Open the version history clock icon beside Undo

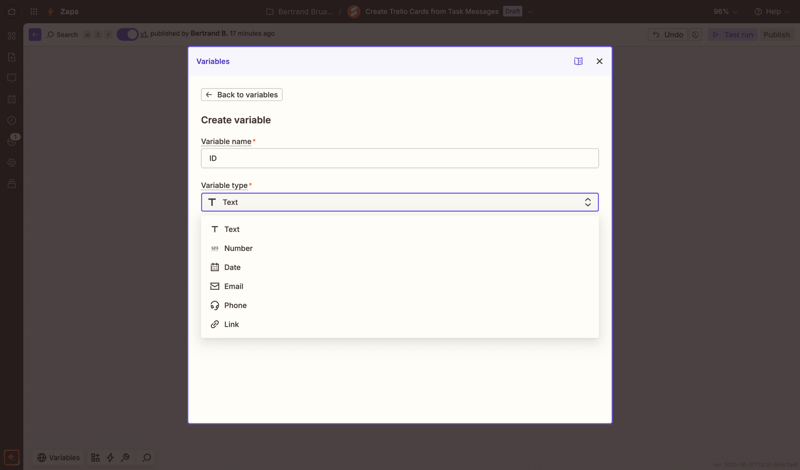pyautogui.click(x=695, y=34)
